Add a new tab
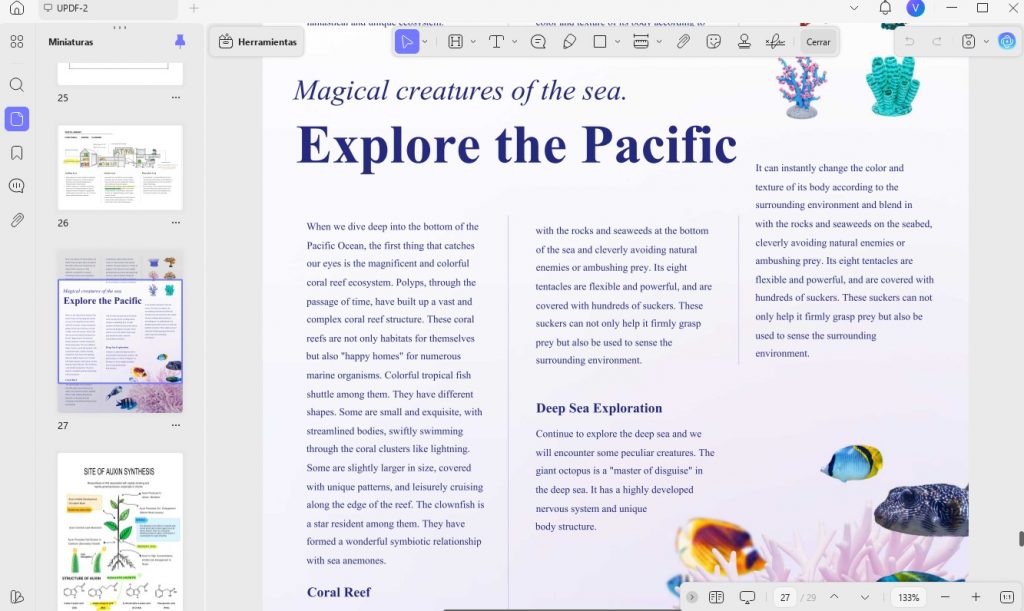The width and height of the screenshot is (1024, 611). 194,8
